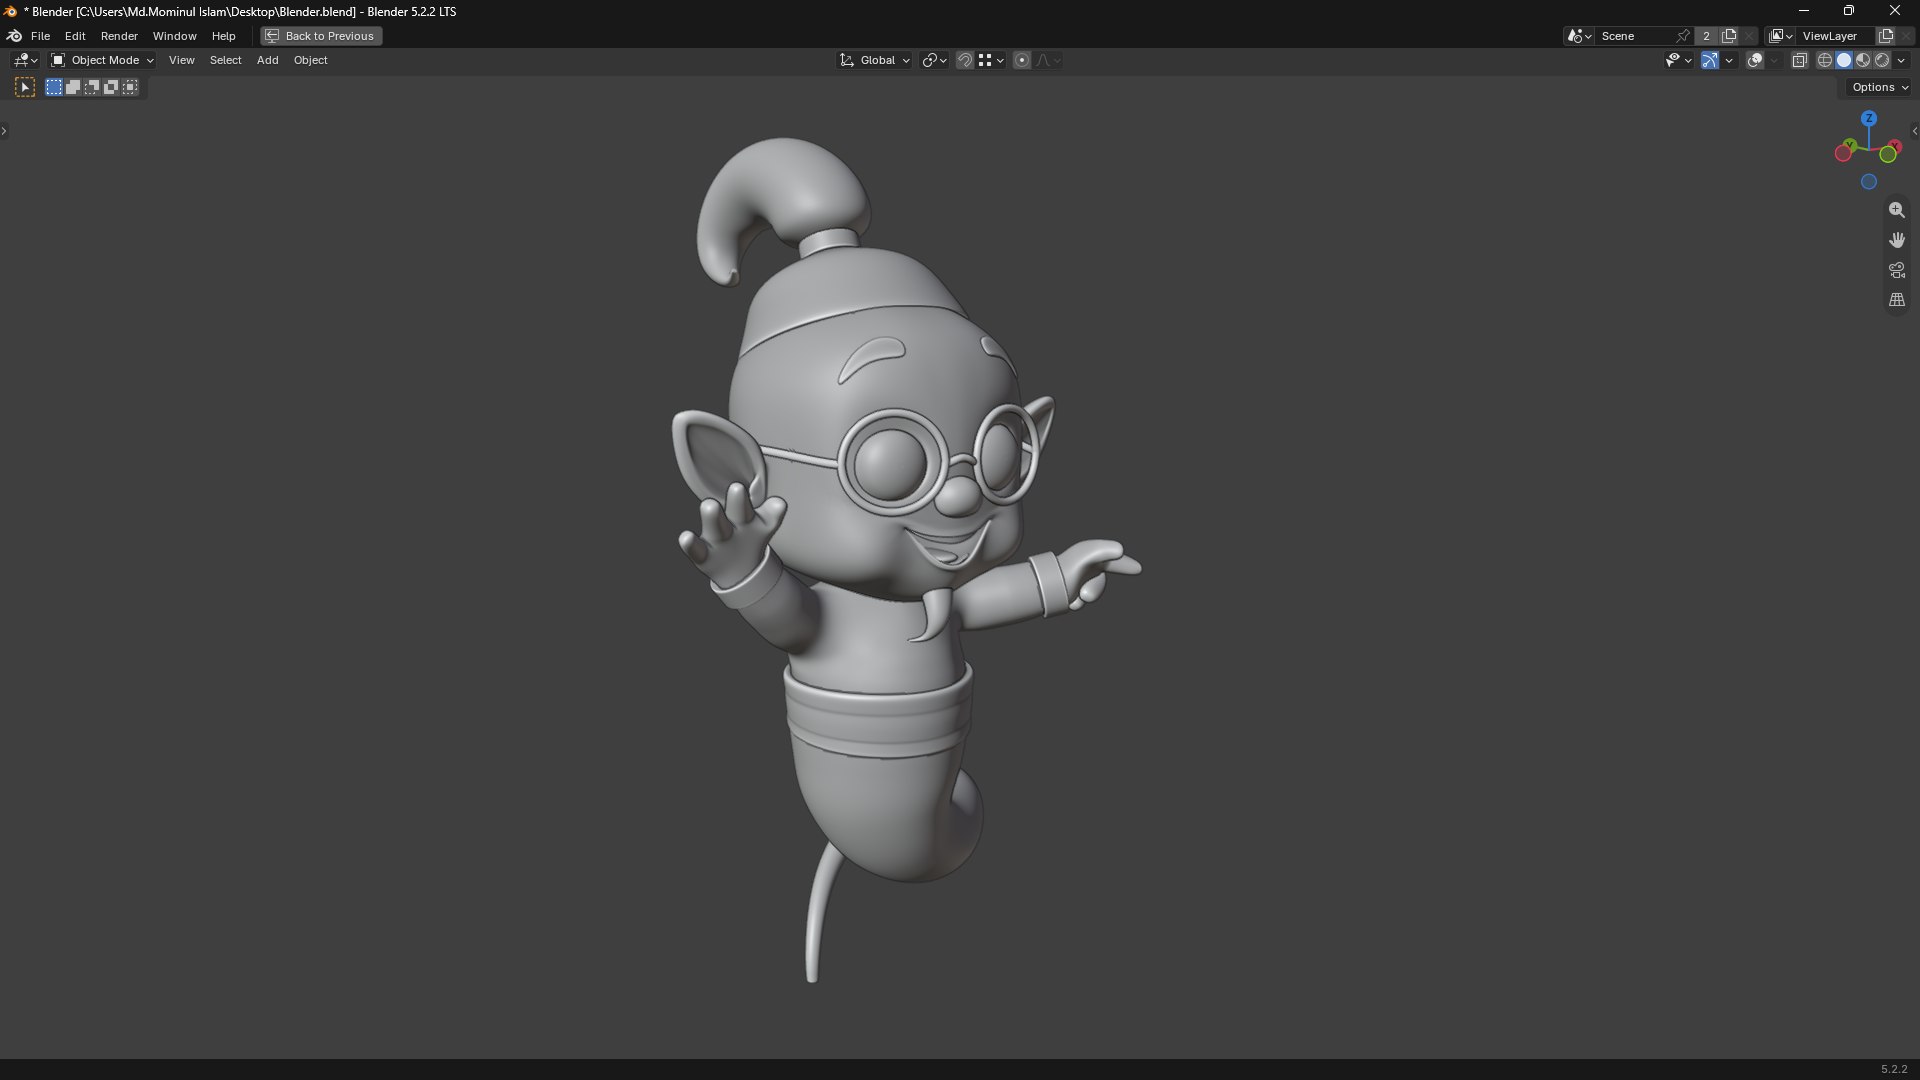Open the editor type selector dropdown

[x=25, y=60]
